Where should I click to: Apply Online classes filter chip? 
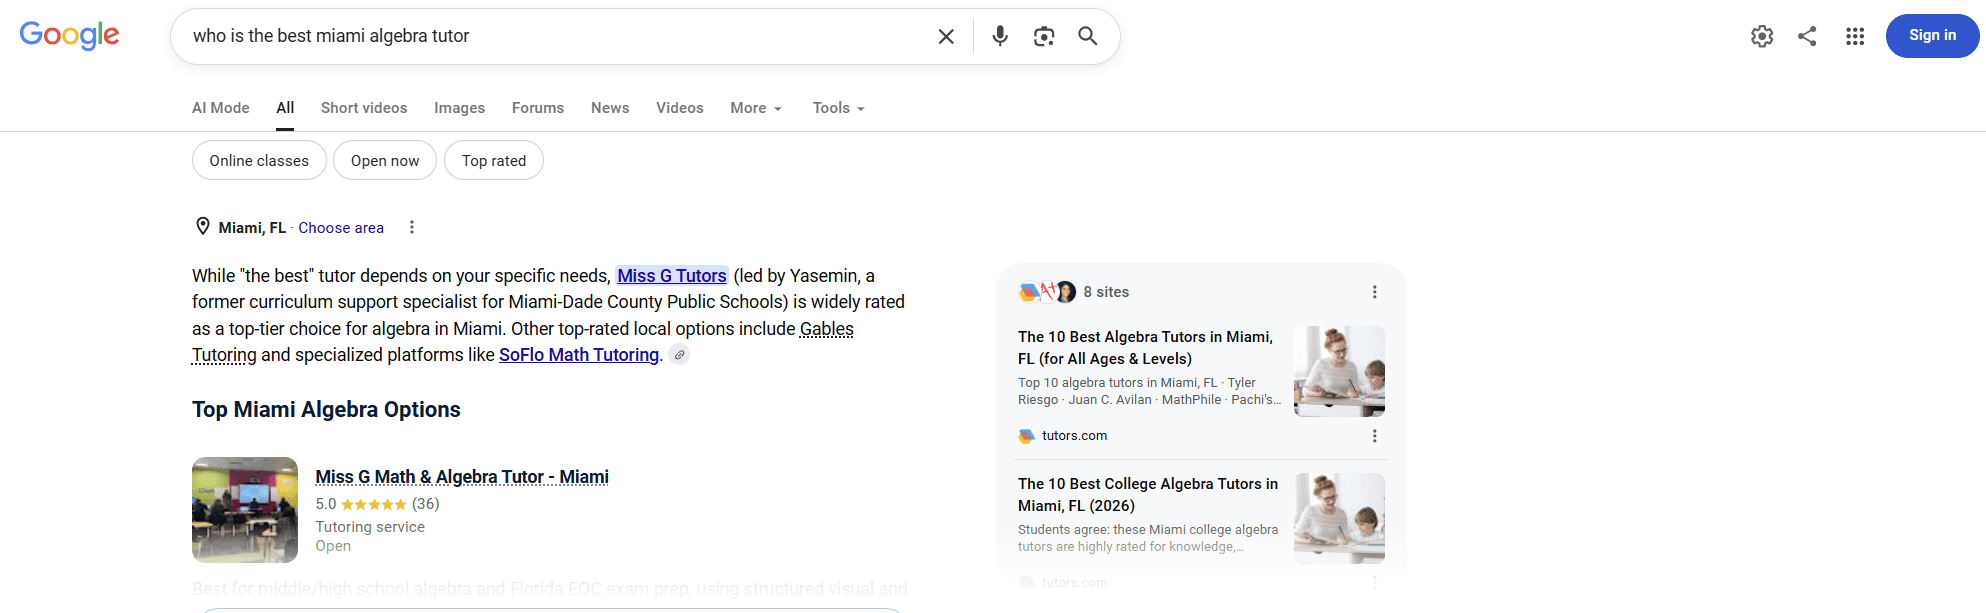tap(259, 160)
